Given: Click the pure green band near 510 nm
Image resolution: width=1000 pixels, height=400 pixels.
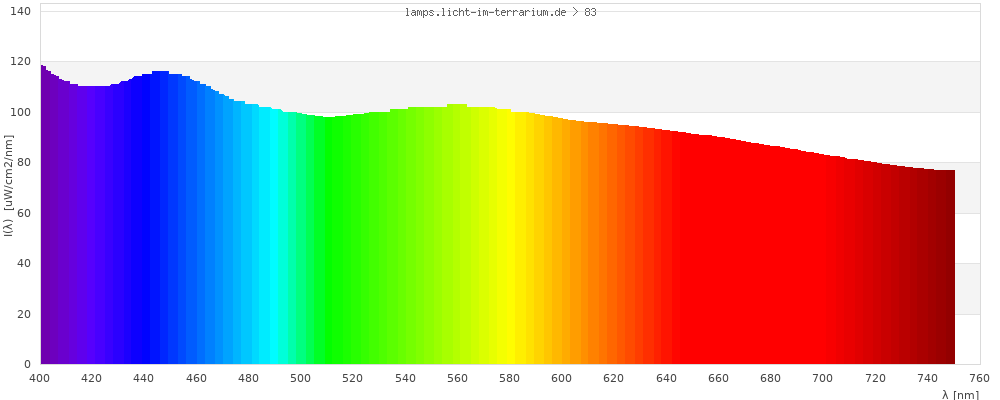Looking at the screenshot, I should point(327,240).
